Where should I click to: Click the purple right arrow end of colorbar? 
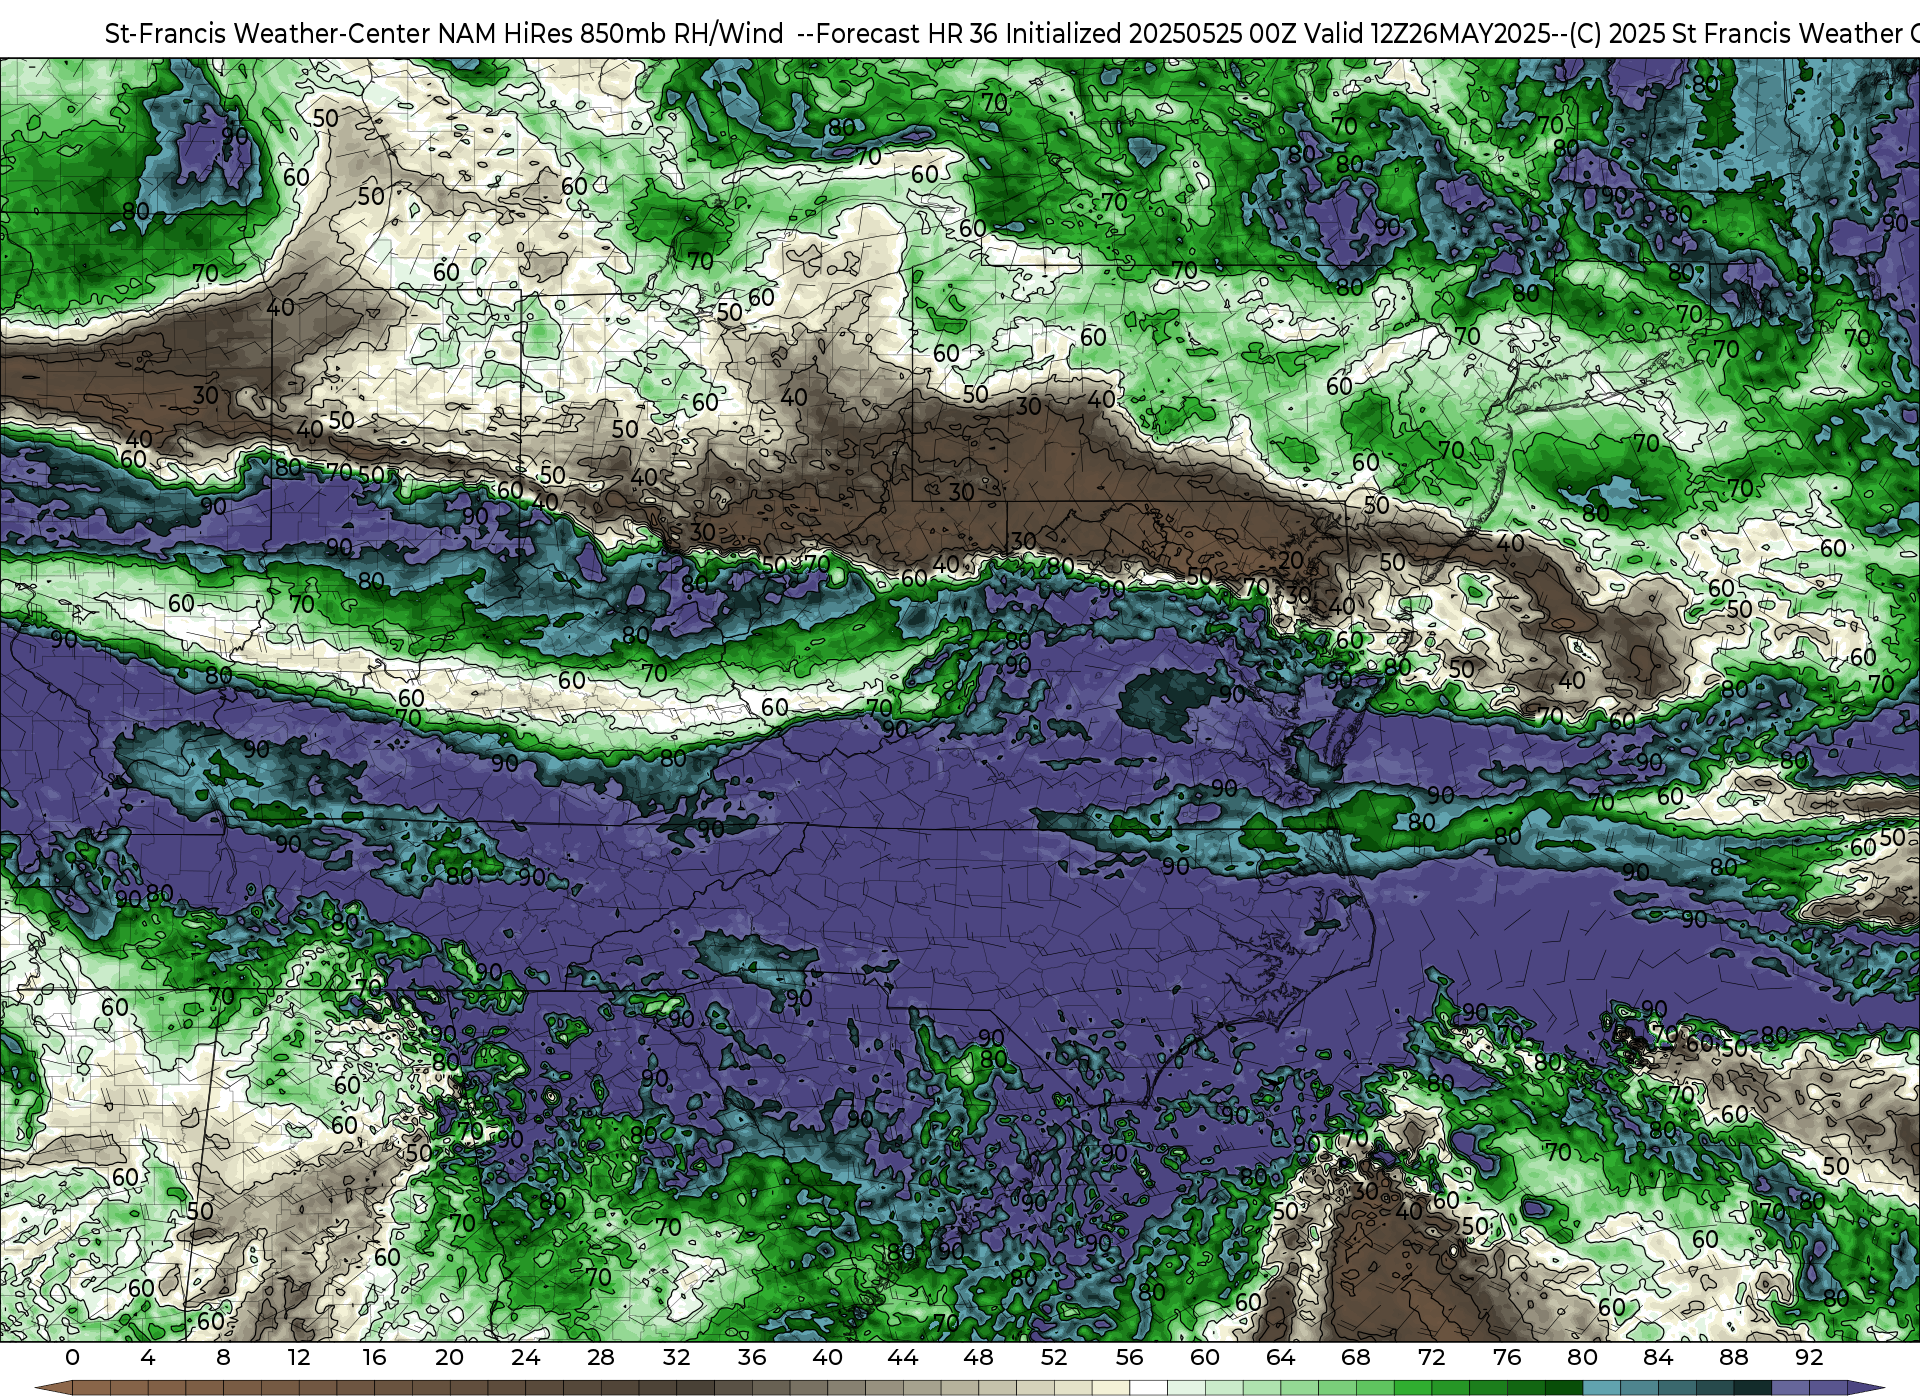(1866, 1388)
